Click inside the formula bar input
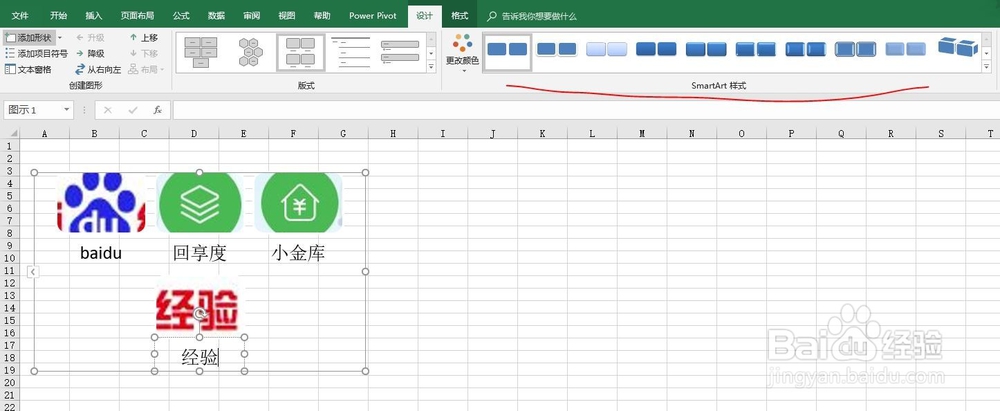Screen dimensions: 1000x411 point(585,110)
